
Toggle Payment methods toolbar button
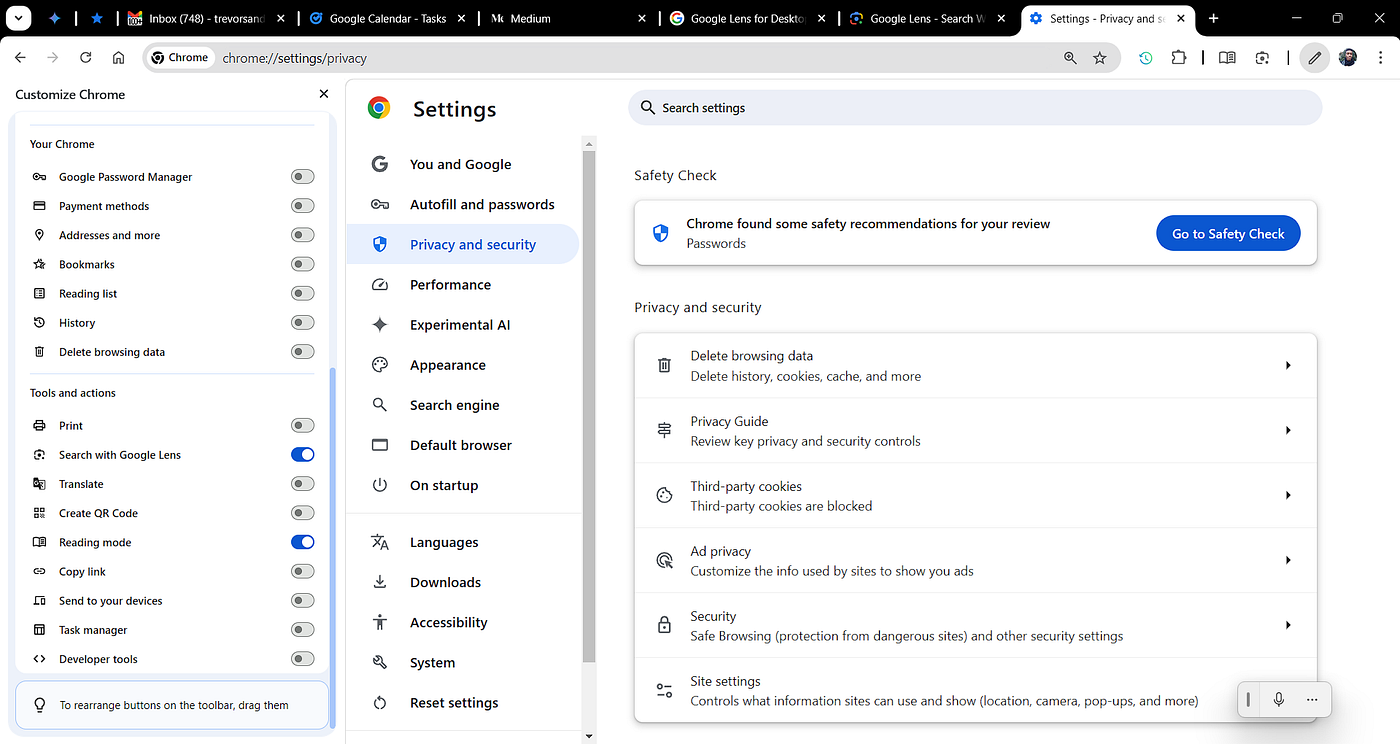tap(302, 206)
